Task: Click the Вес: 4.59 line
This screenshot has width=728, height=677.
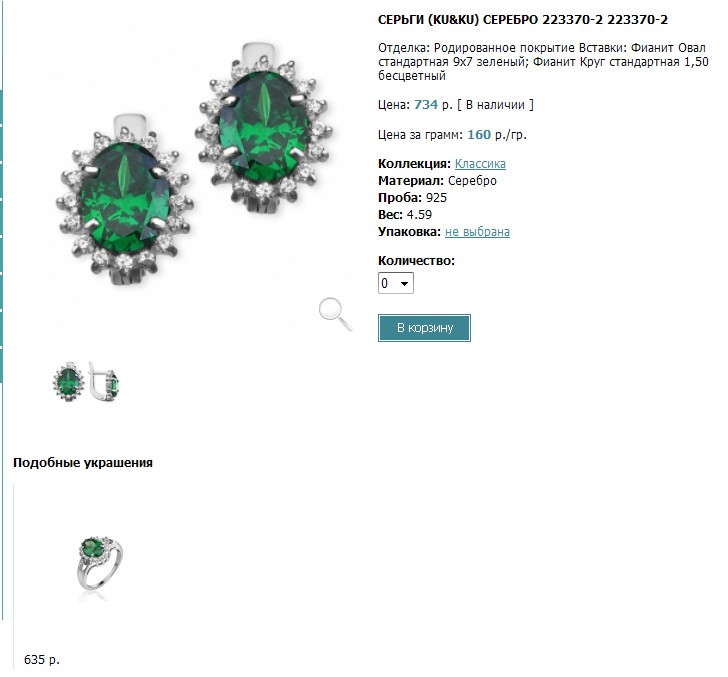Action: click(x=404, y=215)
